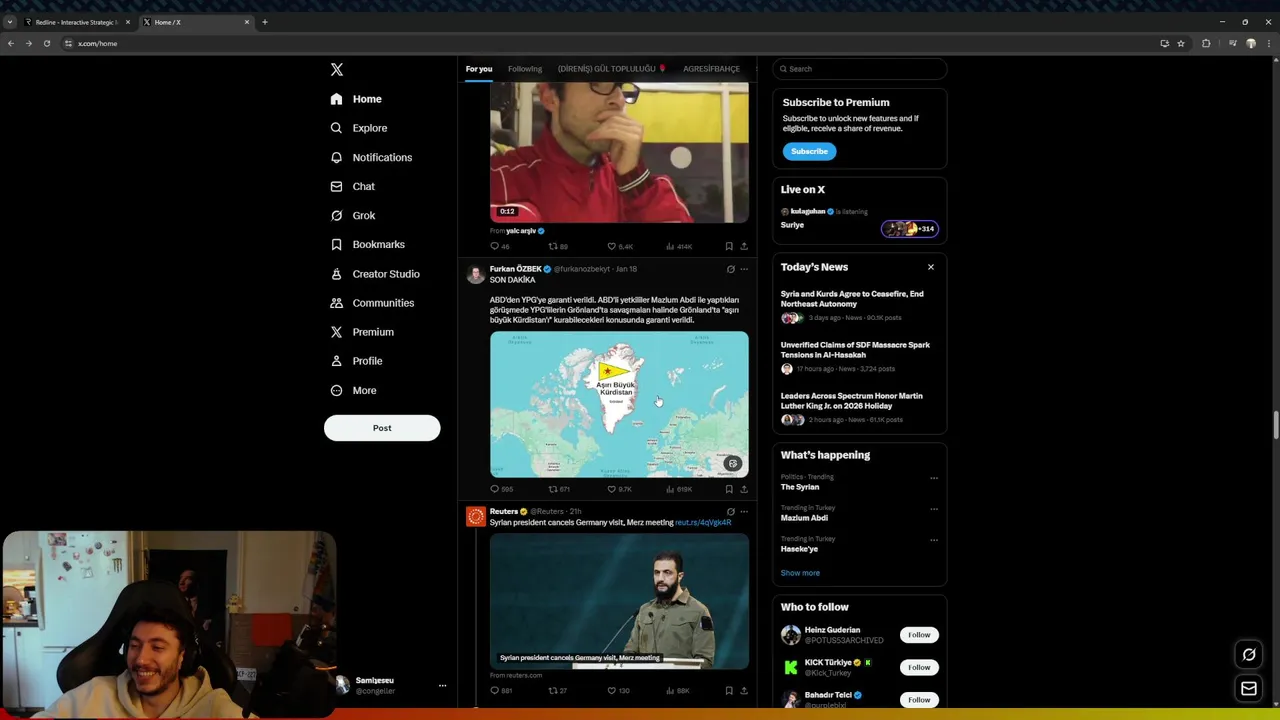Image resolution: width=1280 pixels, height=720 pixels.
Task: Bookmark Furkan ÖZBEK's post
Action: [x=729, y=489]
